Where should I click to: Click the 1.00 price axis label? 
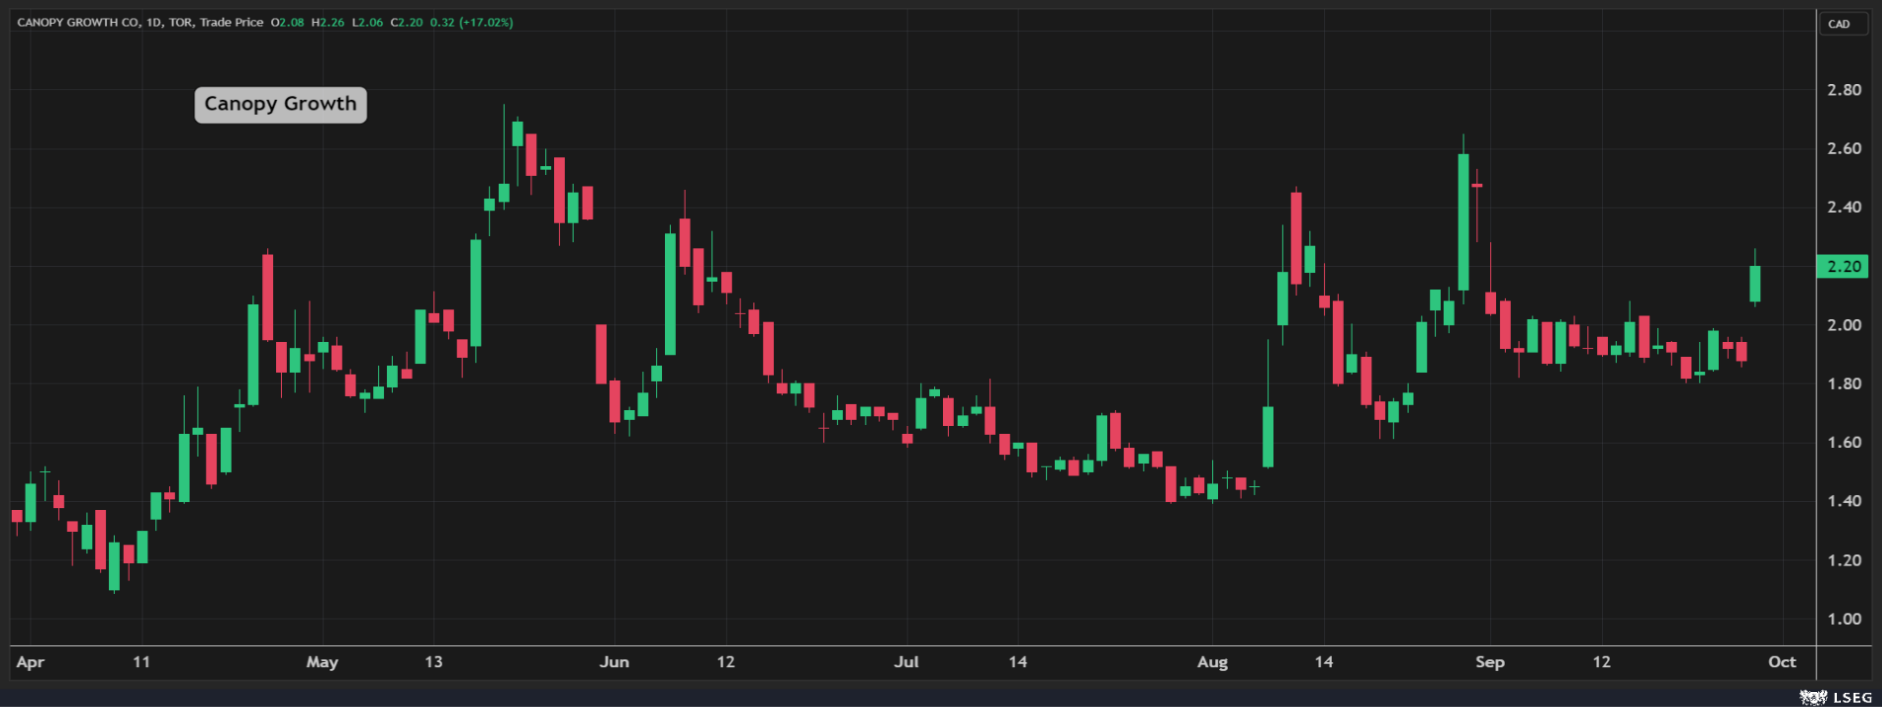pos(1843,619)
